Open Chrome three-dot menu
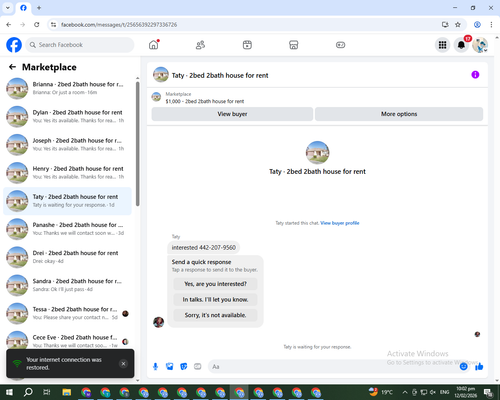The height and width of the screenshot is (400, 500). [x=491, y=25]
